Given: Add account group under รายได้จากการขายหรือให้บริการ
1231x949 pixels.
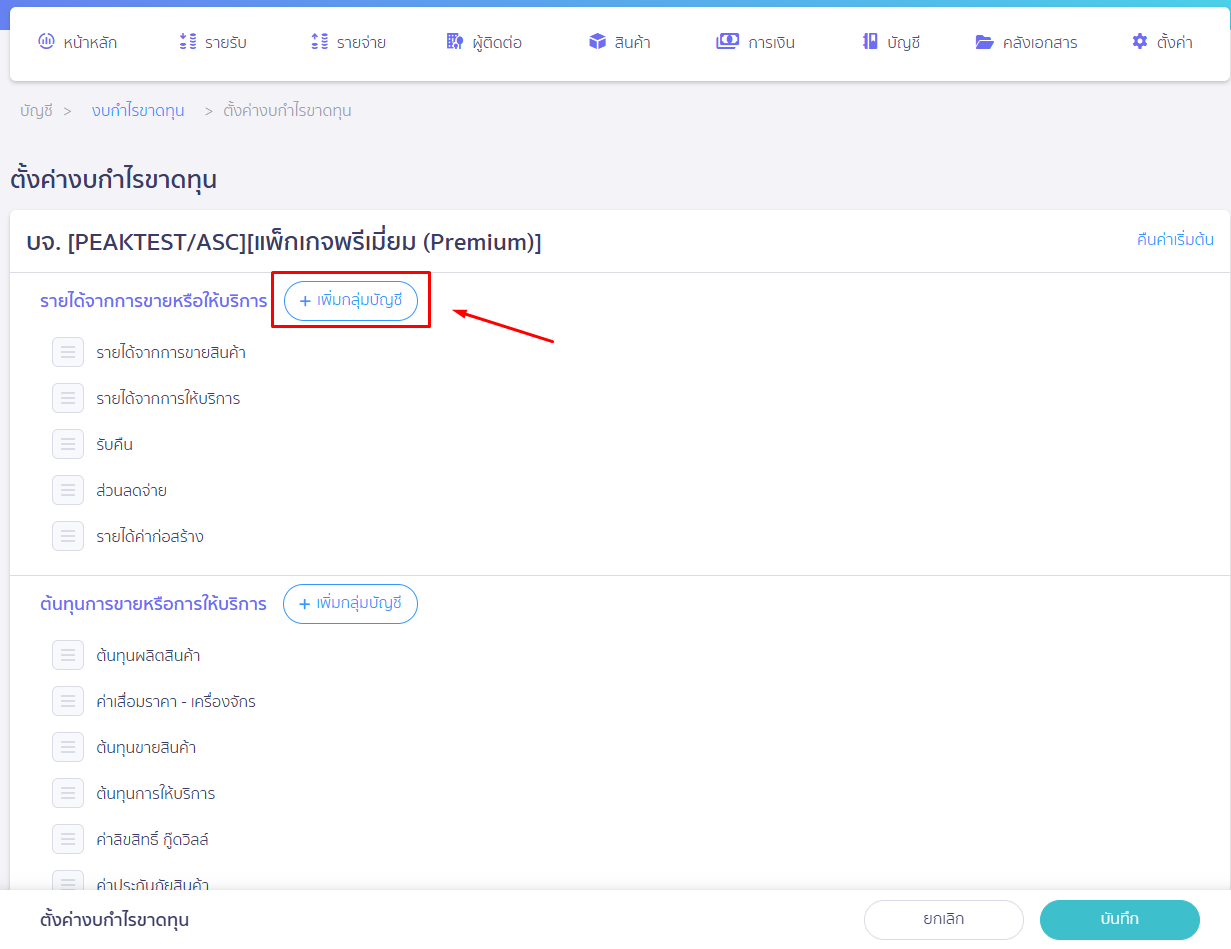Looking at the screenshot, I should click(x=351, y=301).
